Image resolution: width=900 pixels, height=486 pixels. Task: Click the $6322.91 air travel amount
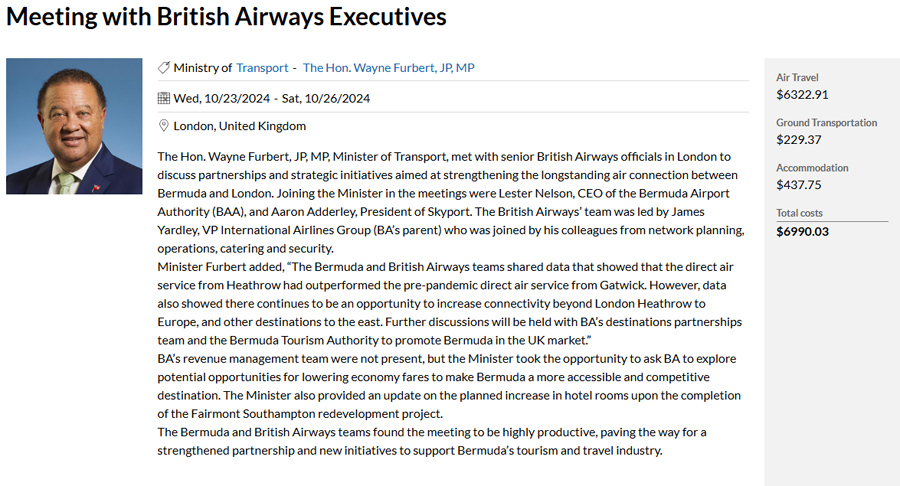(x=802, y=95)
